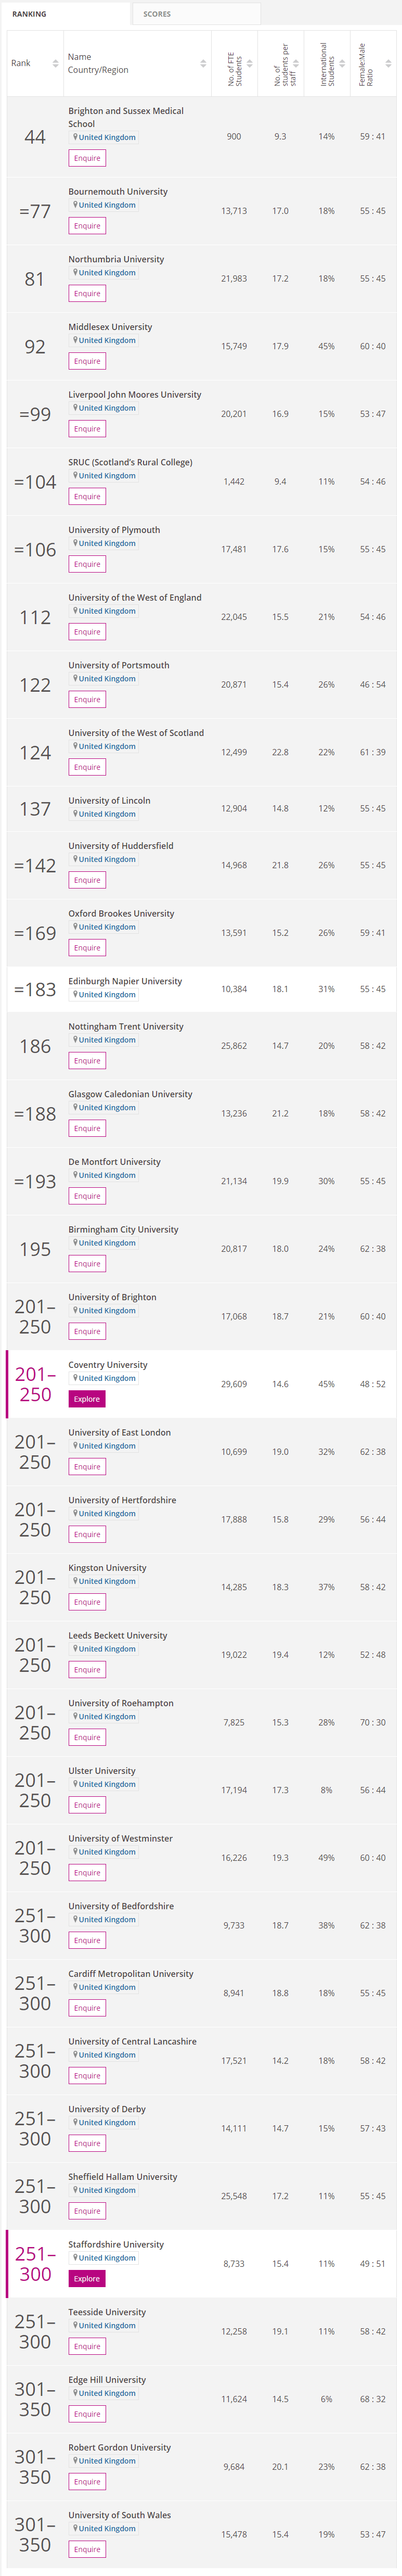Screen dimensions: 402x2576
Task: Sort by No. of FTE Students arrows
Action: (x=249, y=63)
